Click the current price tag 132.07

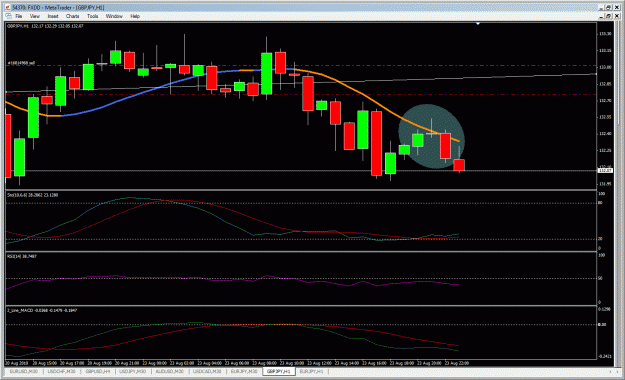605,171
